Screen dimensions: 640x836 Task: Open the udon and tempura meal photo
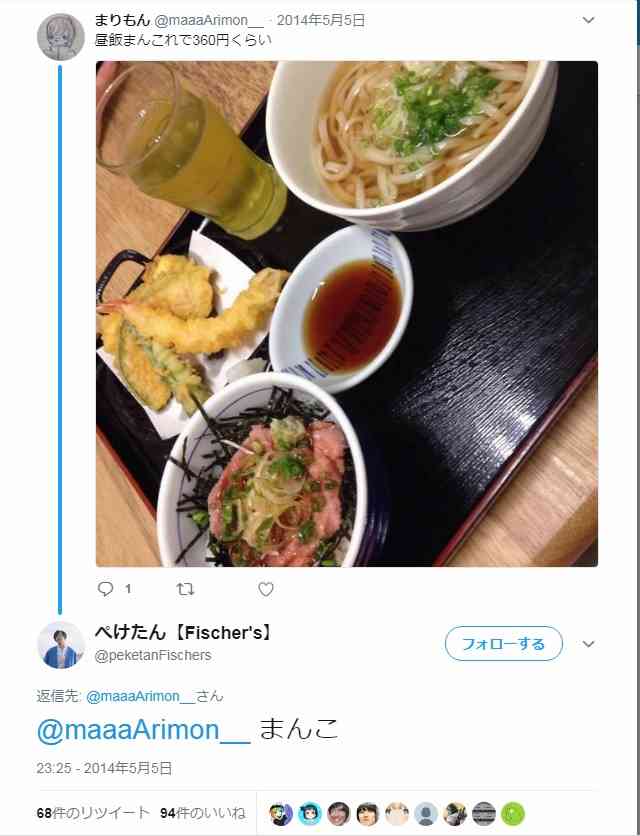tap(347, 314)
